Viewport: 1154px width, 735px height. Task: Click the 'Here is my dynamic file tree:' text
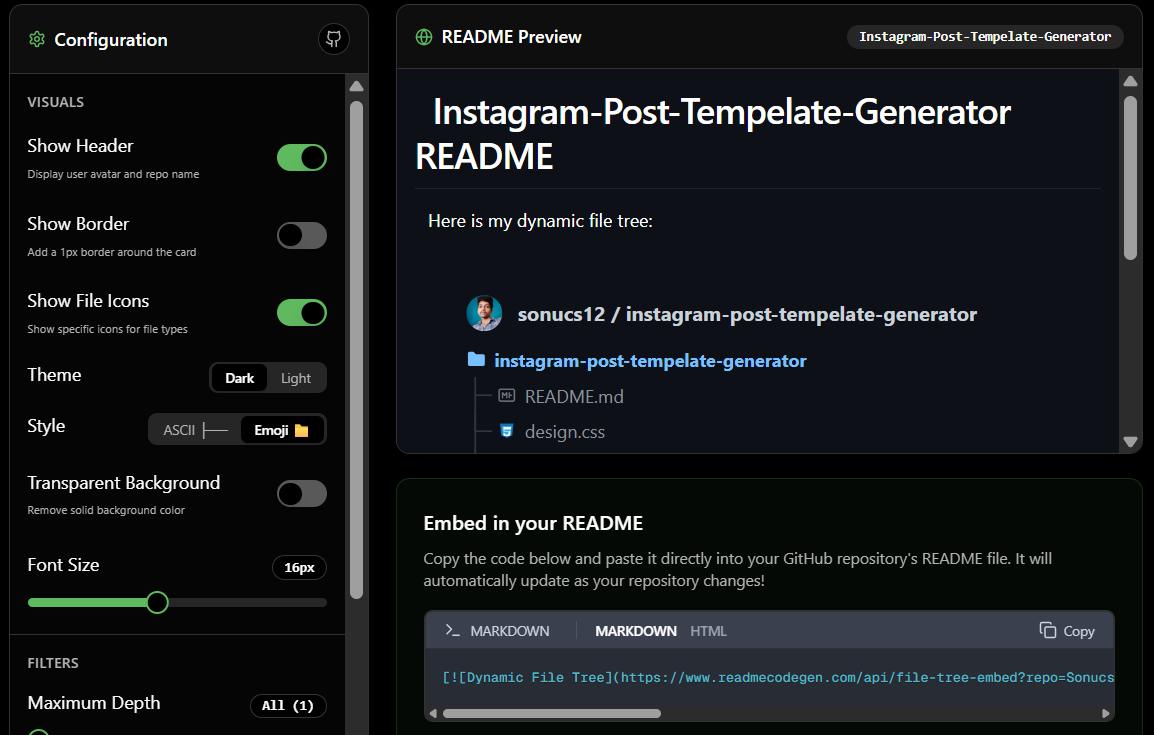coord(540,221)
